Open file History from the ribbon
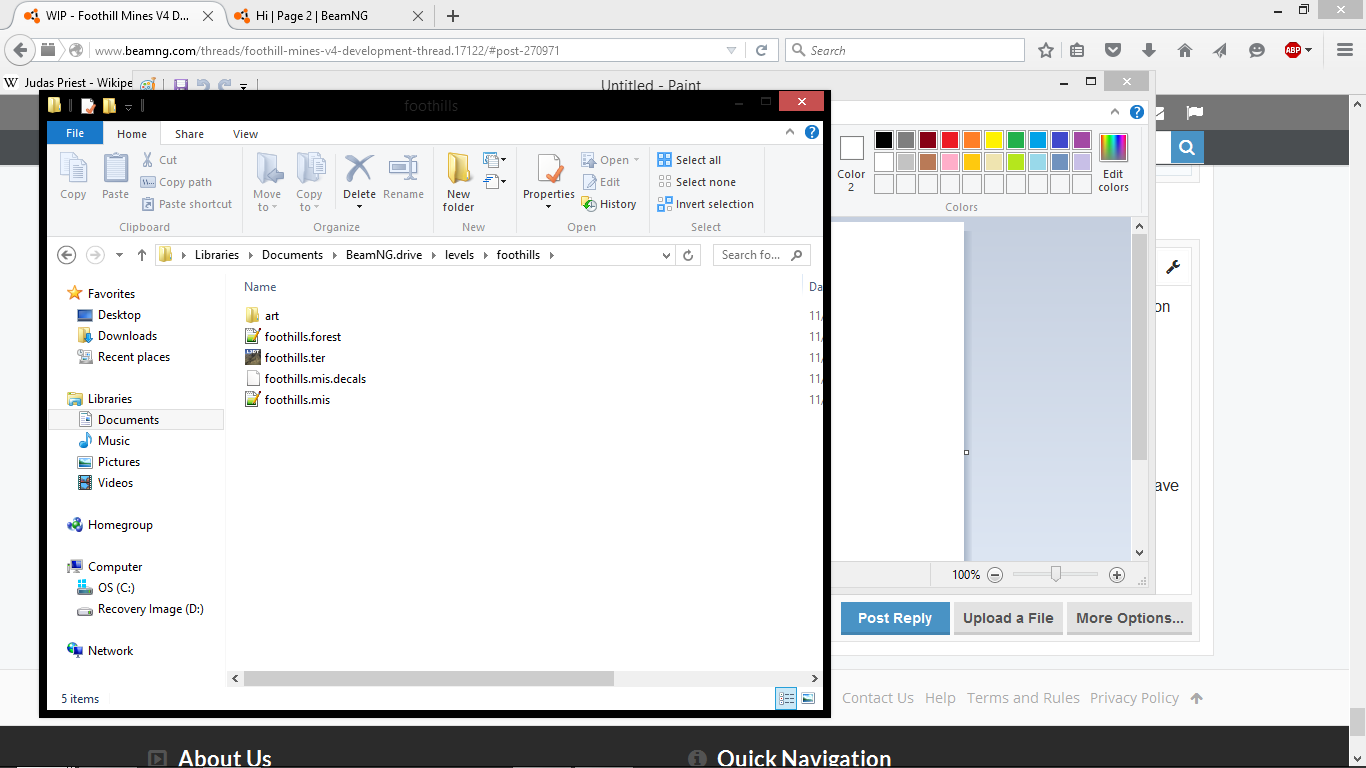Screen dimensions: 1366x768 pyautogui.click(x=609, y=204)
